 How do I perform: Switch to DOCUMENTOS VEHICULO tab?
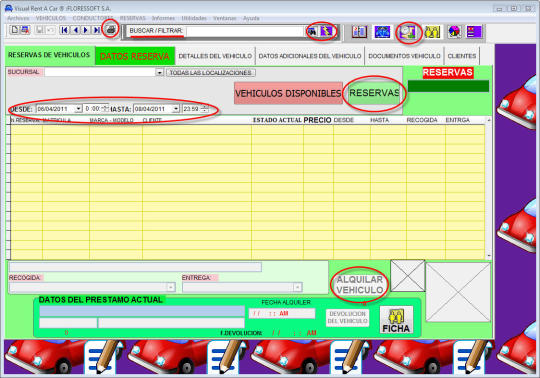[x=404, y=56]
